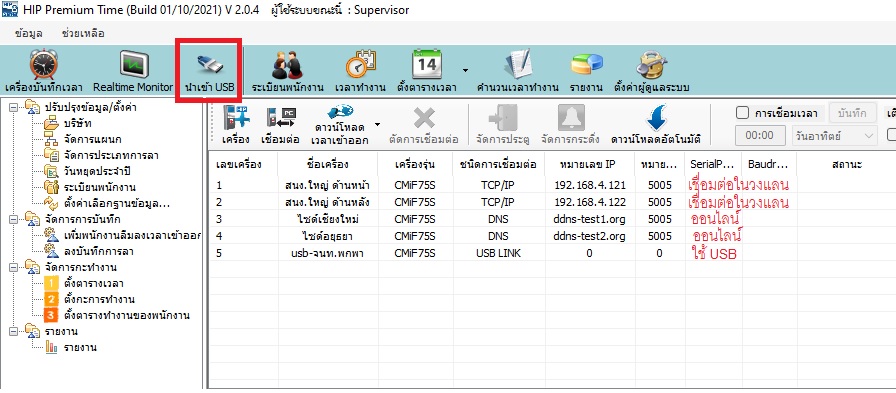Select จัดการประเภทการลา in the tree

tap(111, 155)
